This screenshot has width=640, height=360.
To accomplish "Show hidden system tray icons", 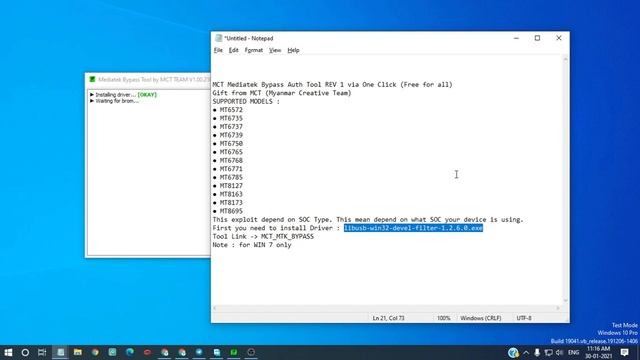I will click(x=526, y=353).
